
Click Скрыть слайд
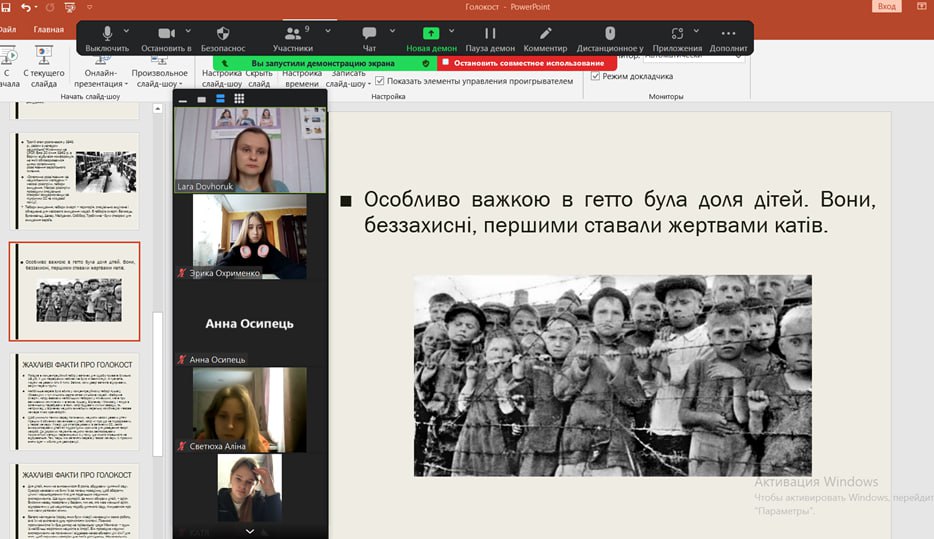pos(259,78)
